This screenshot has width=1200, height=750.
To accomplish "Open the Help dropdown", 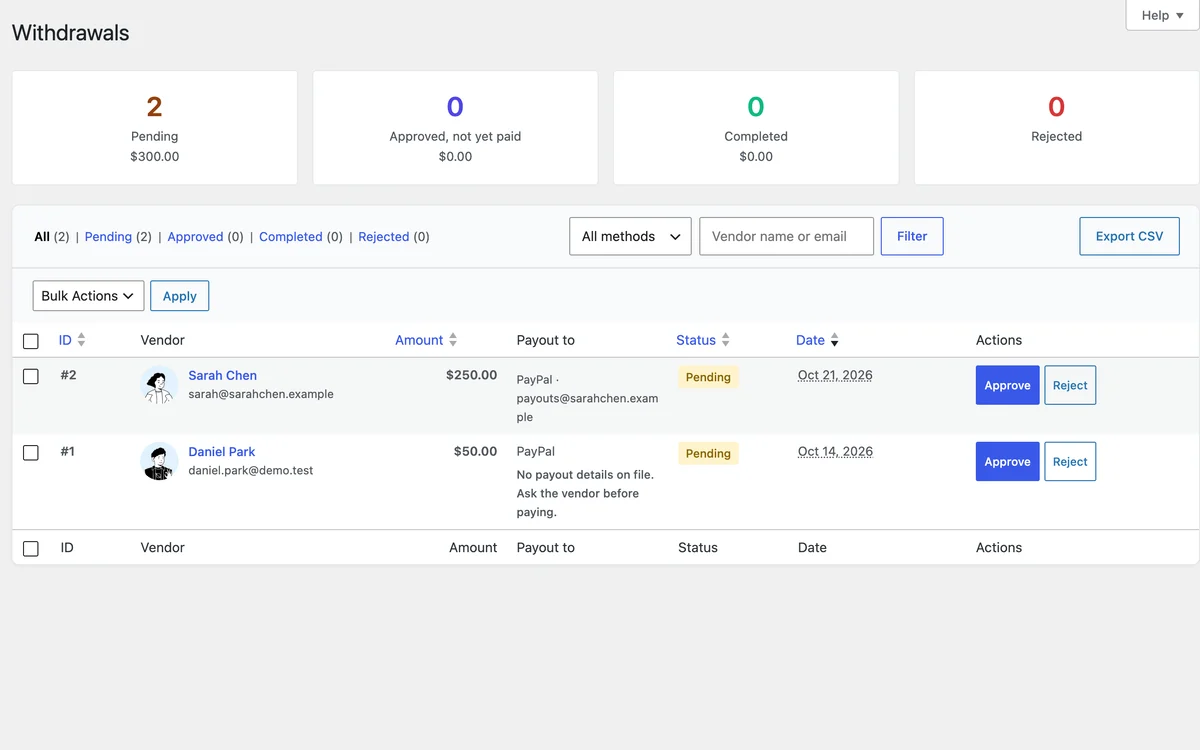I will (x=1162, y=15).
